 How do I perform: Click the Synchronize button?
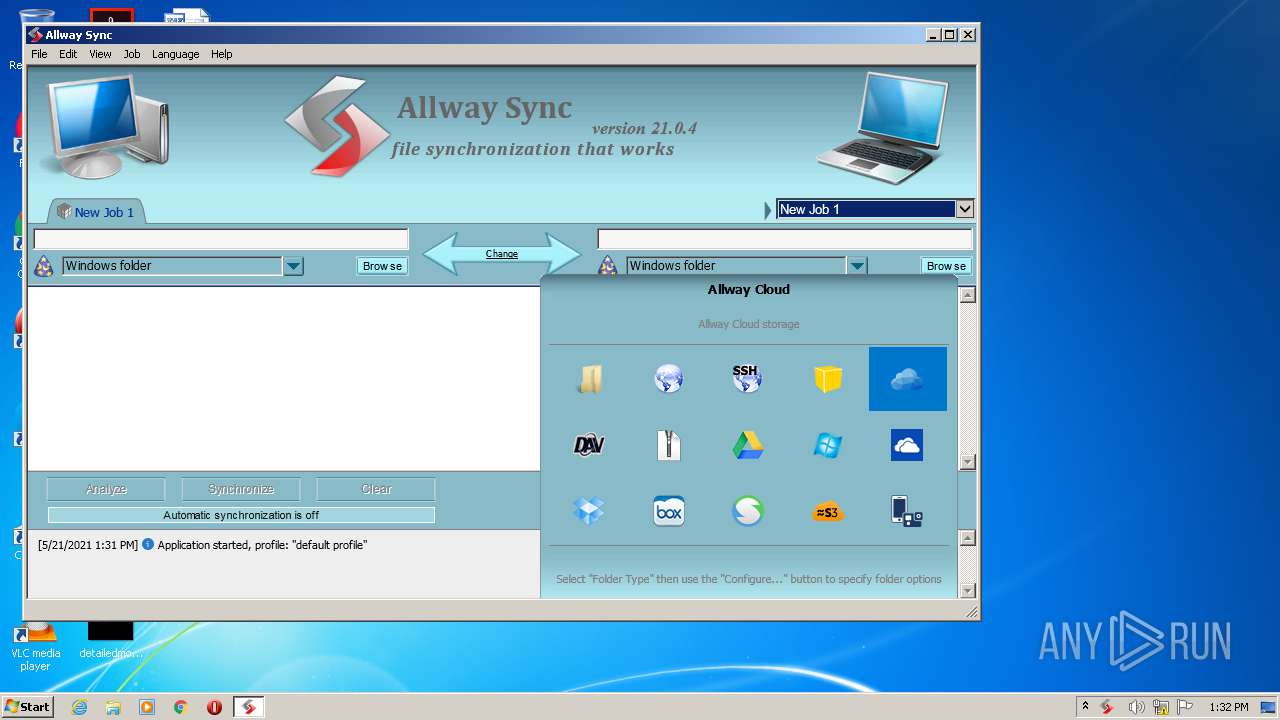[x=241, y=489]
